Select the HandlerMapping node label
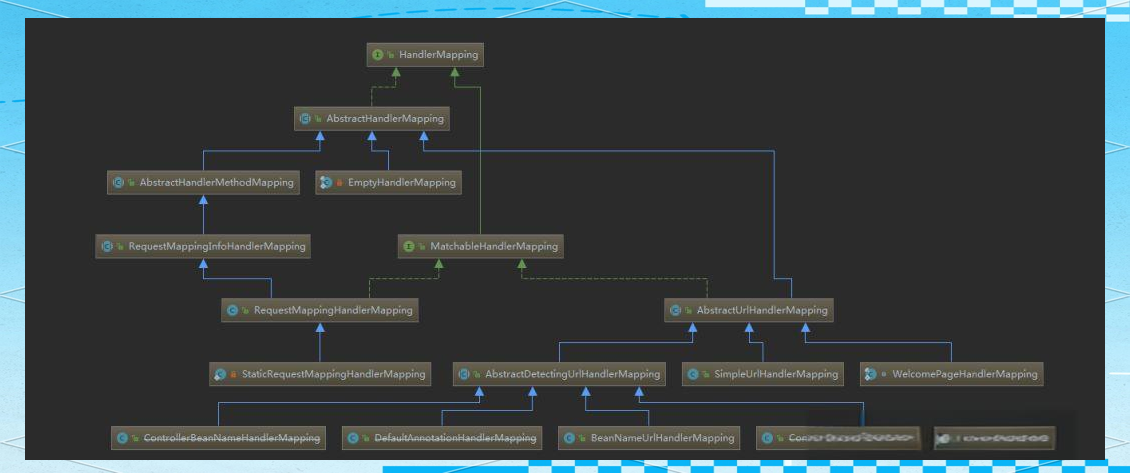 438,55
